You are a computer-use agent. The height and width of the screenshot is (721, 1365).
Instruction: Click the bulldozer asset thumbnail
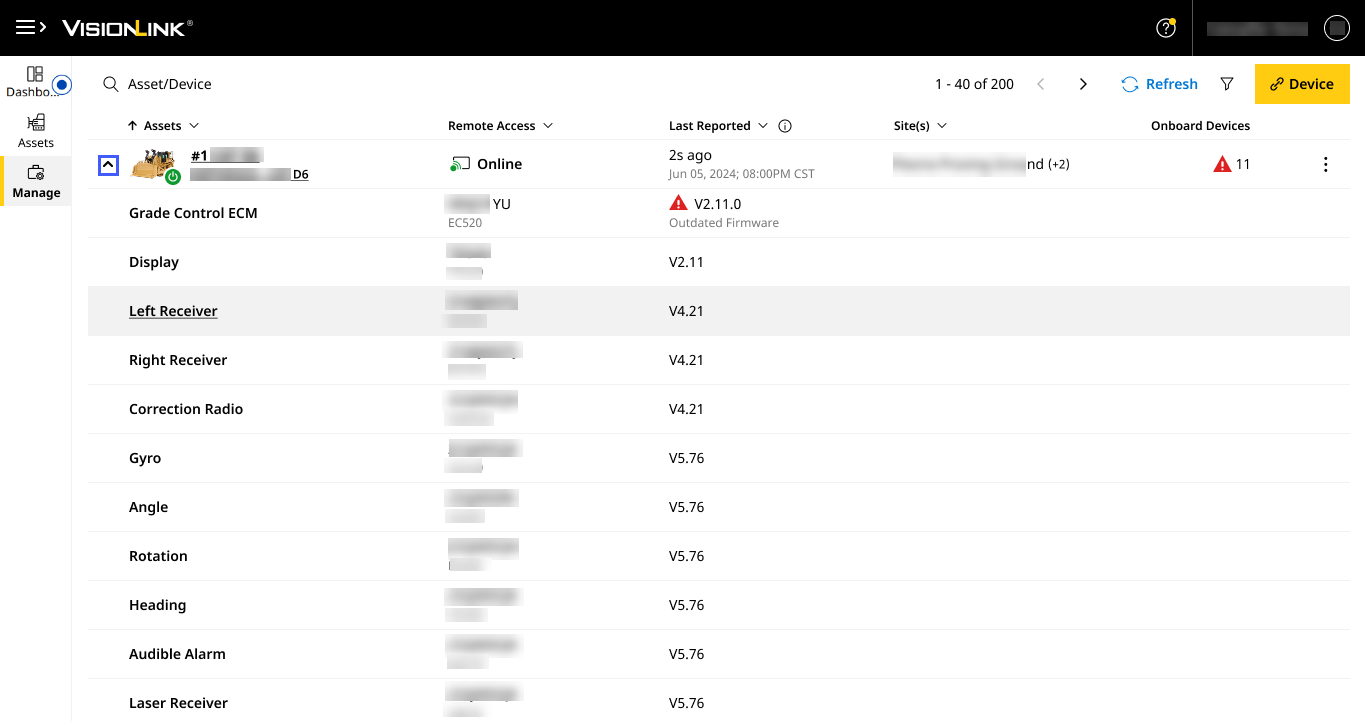(x=153, y=164)
